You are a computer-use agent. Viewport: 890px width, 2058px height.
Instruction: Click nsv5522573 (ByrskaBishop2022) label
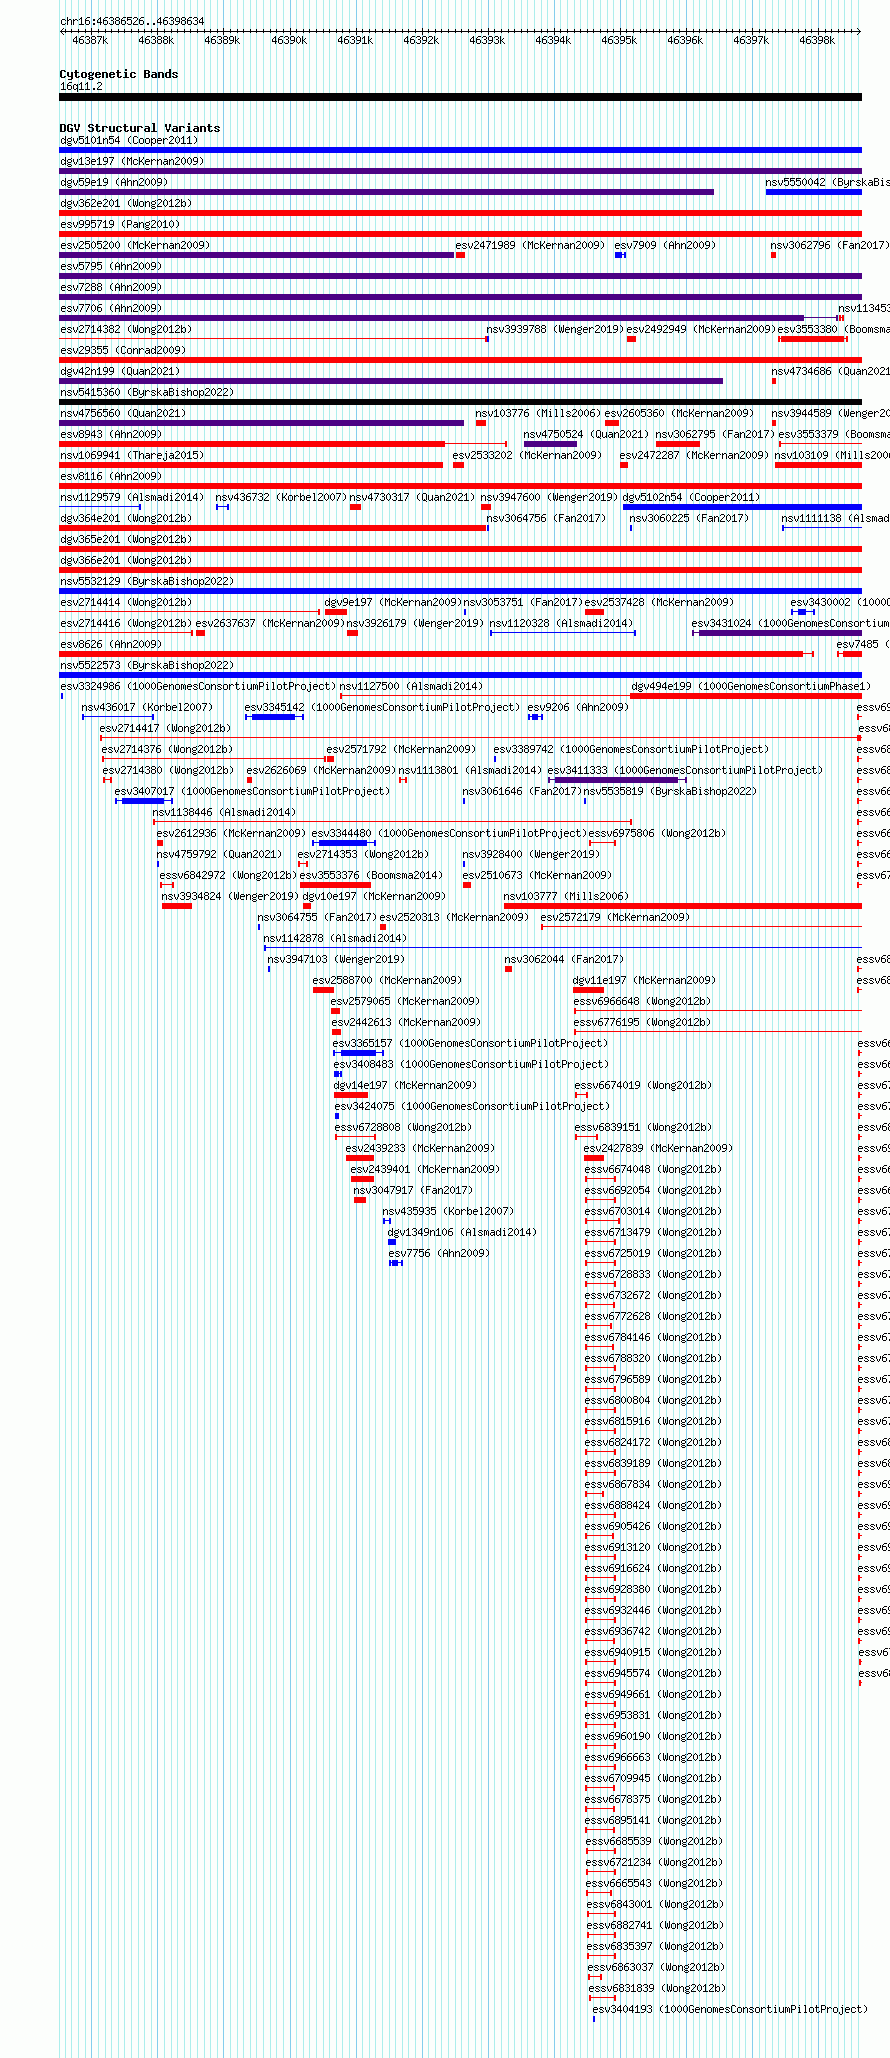click(147, 665)
